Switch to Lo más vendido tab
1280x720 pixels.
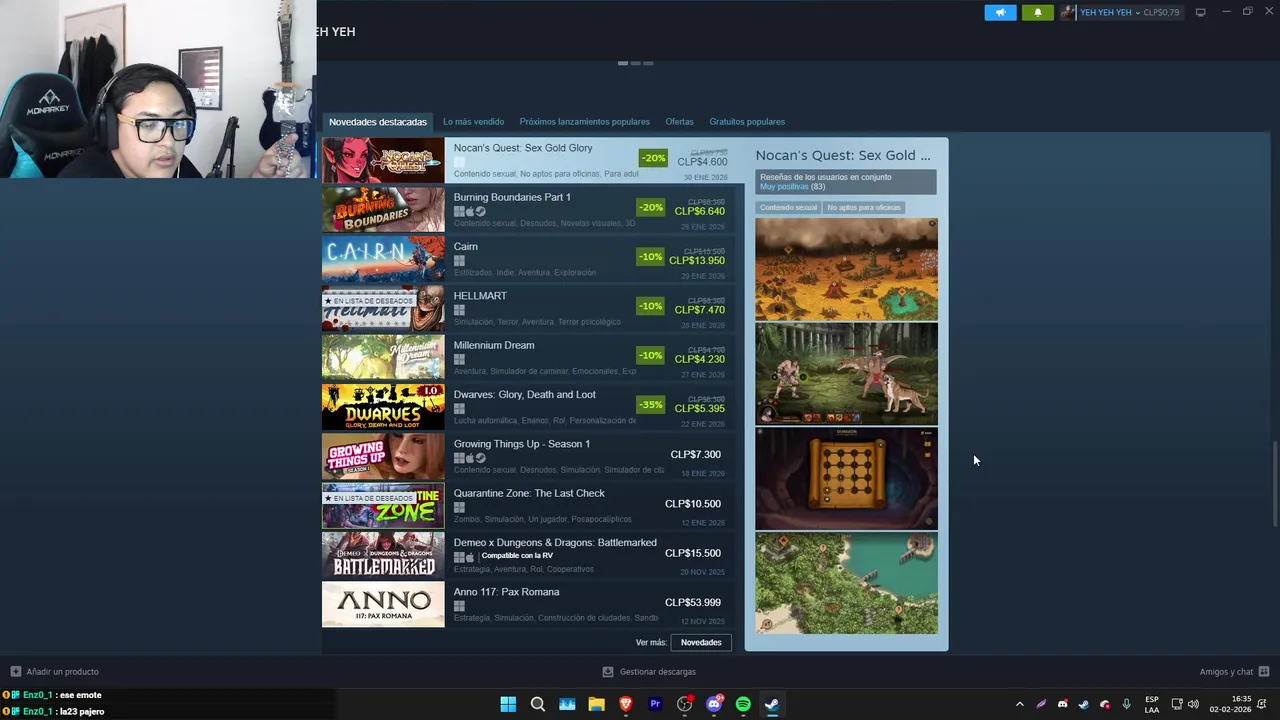[x=473, y=122]
